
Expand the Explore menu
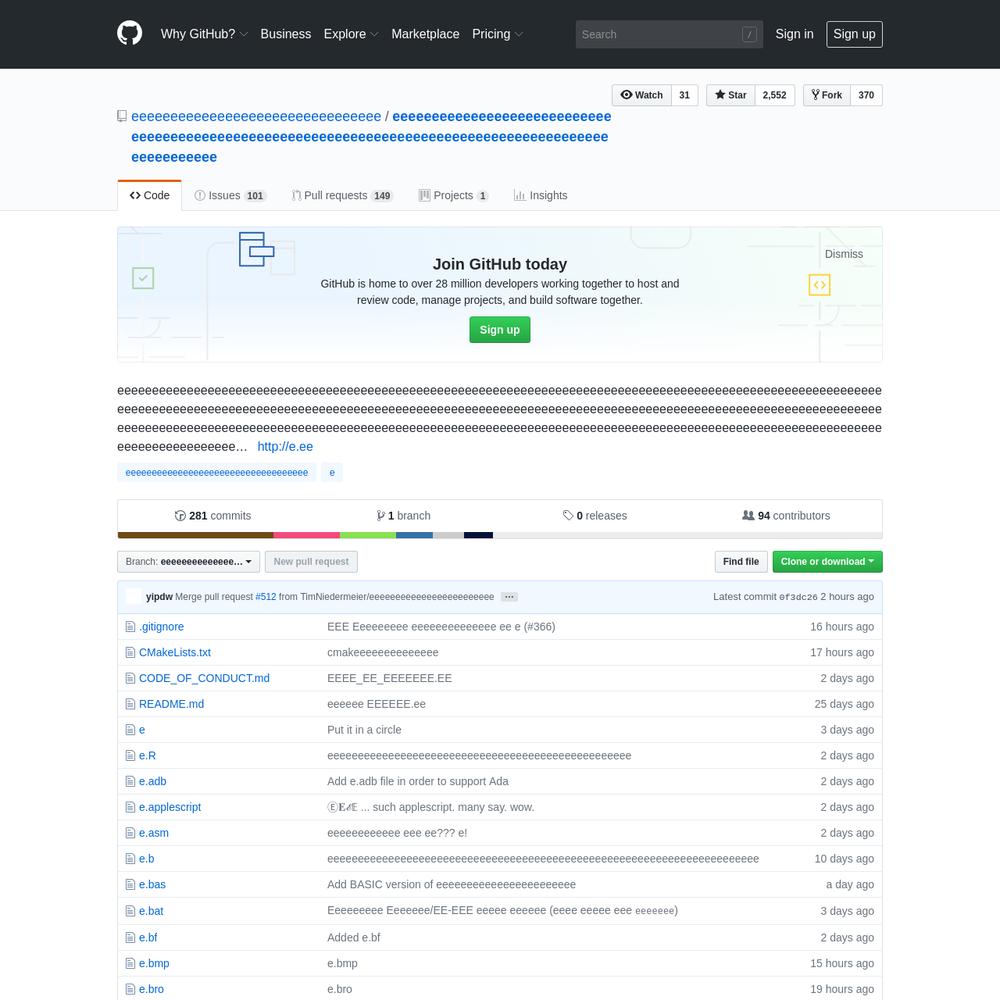pyautogui.click(x=351, y=34)
